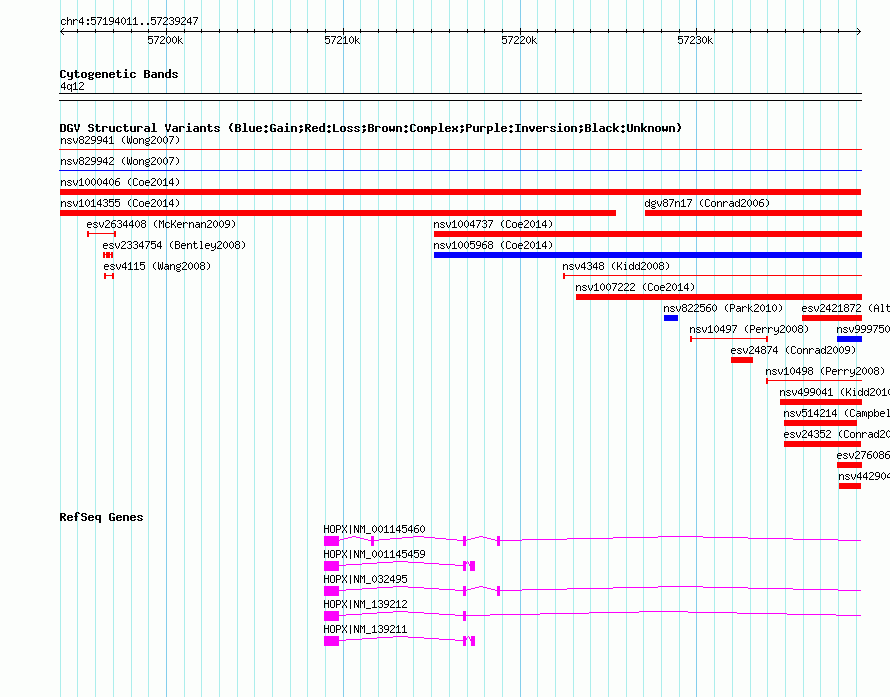Click first exon block of HOPX|NM_139211
The image size is (890, 697).
(331, 641)
